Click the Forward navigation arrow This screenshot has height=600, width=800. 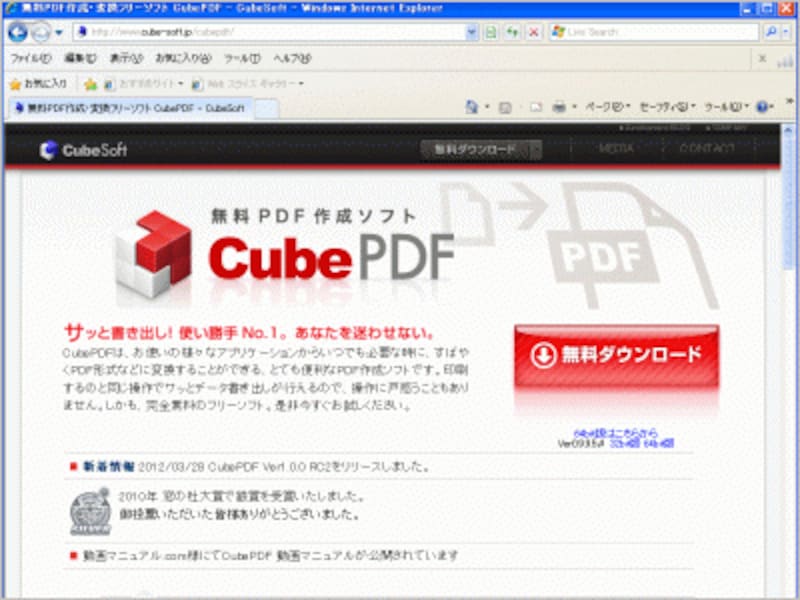pos(41,31)
